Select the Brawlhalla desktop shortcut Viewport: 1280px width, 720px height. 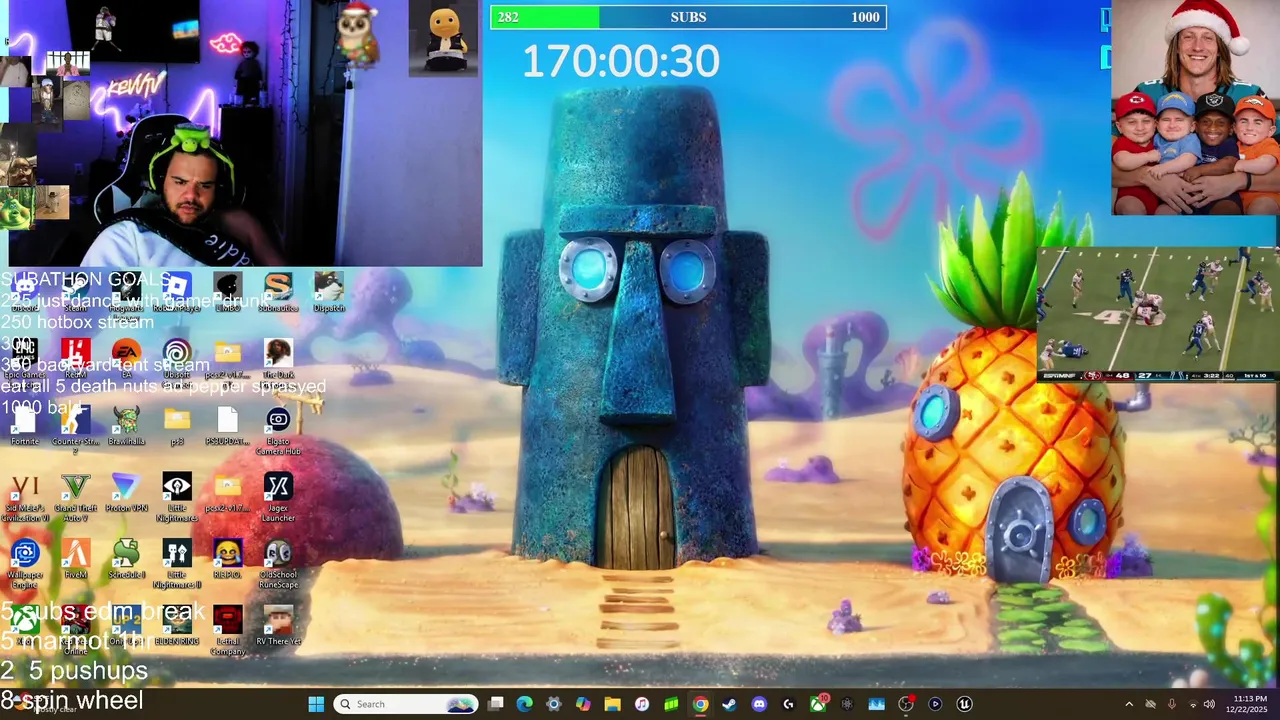click(126, 426)
